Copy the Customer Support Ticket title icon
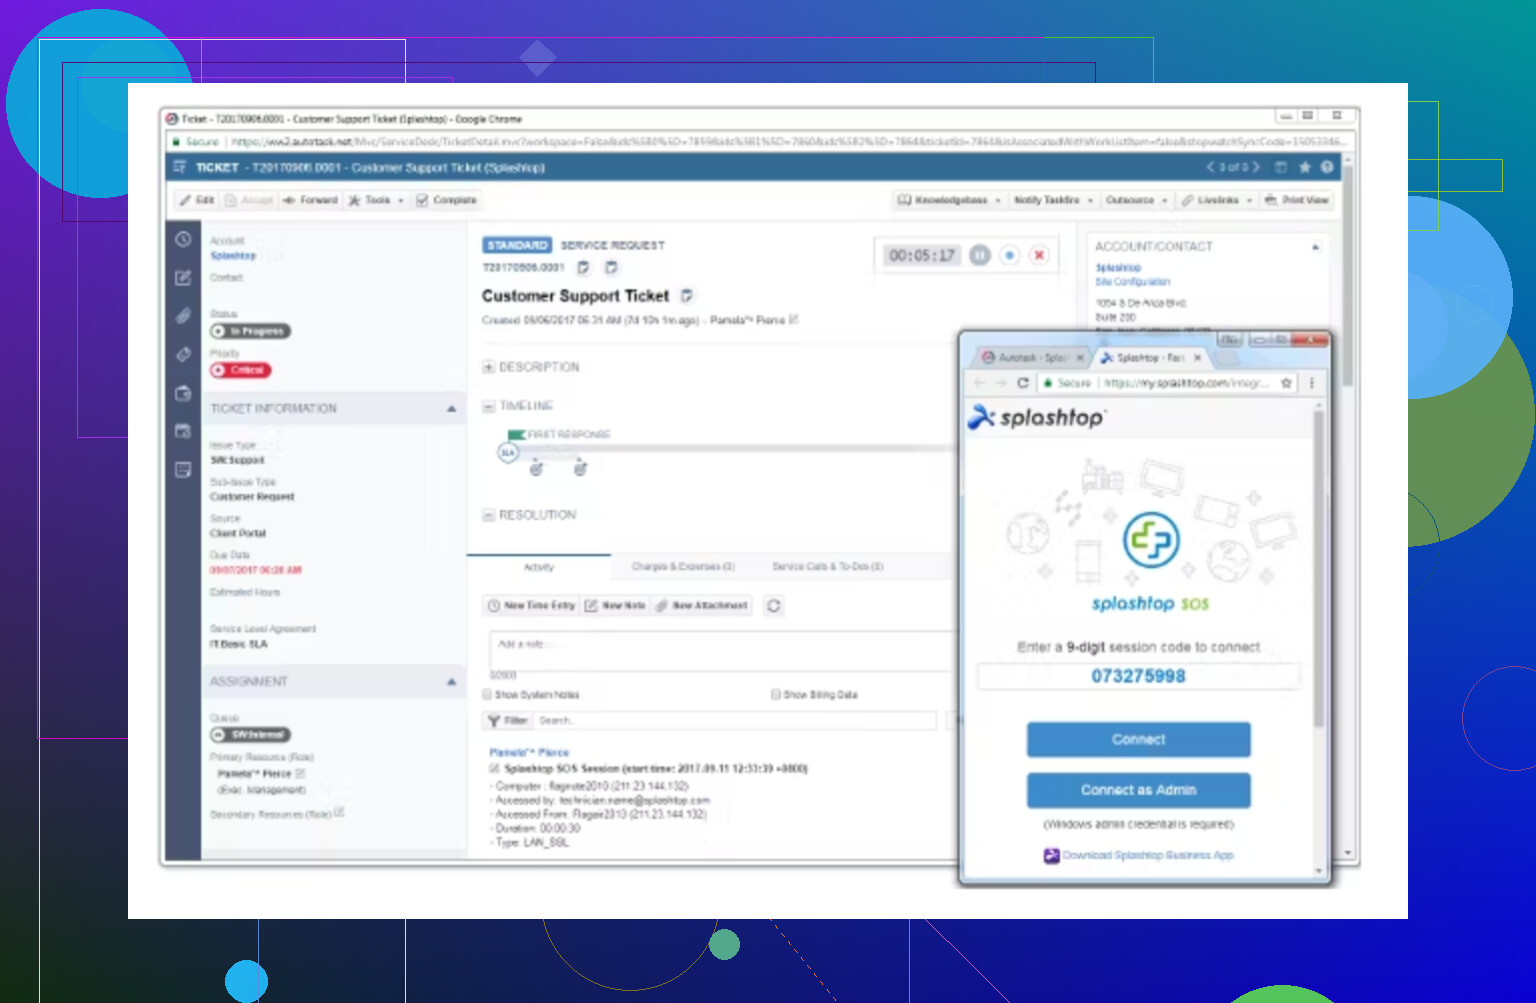This screenshot has width=1536, height=1003. coord(687,296)
